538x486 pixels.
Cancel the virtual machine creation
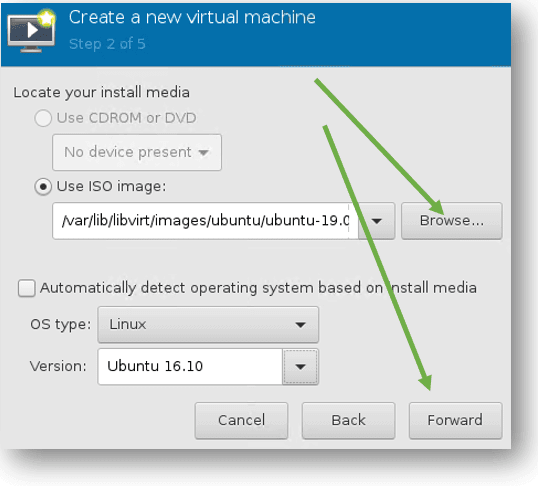coord(242,421)
